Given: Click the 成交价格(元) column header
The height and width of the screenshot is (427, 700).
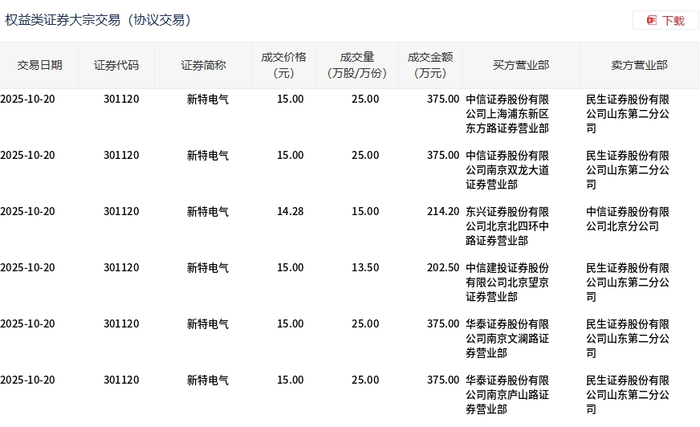Looking at the screenshot, I should [284, 65].
